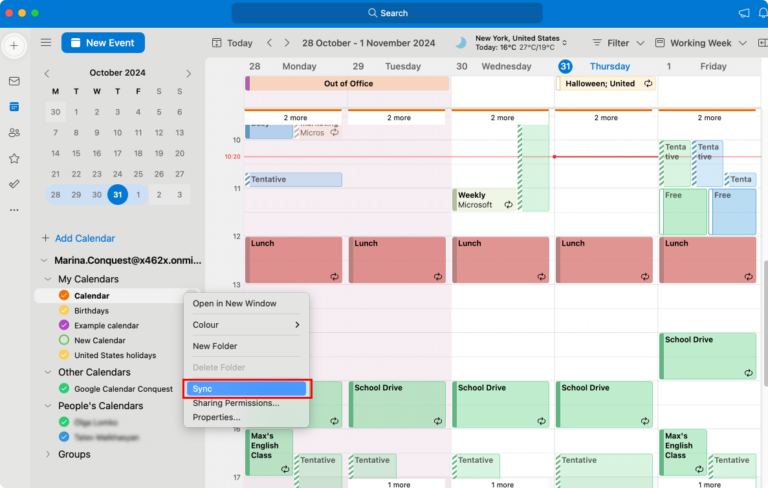The width and height of the screenshot is (768, 488).
Task: Enable the New Calendar checkbox
Action: (65, 340)
